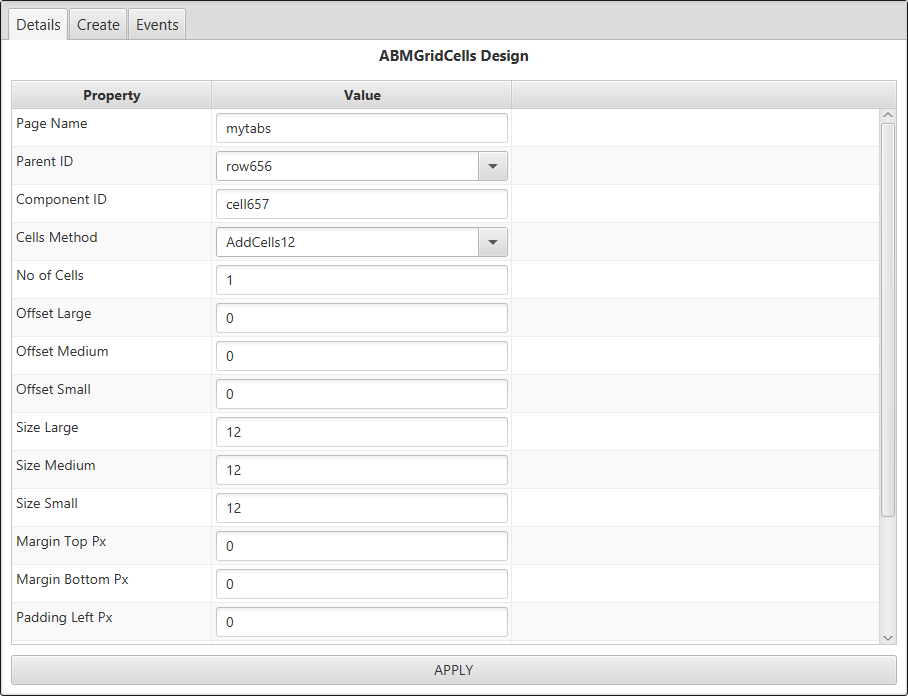Viewport: 908px width, 696px height.
Task: Select the Offset Medium input box
Action: click(x=361, y=356)
